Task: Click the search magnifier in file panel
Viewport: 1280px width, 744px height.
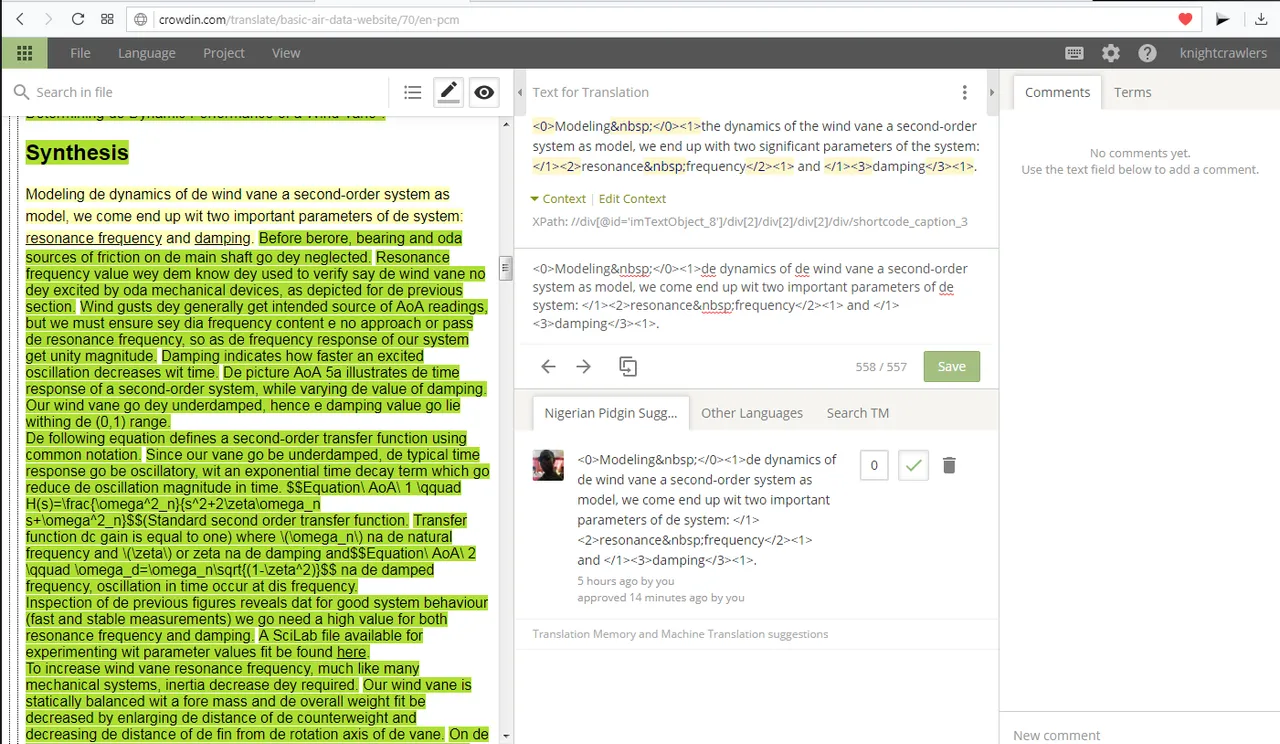Action: [x=21, y=92]
